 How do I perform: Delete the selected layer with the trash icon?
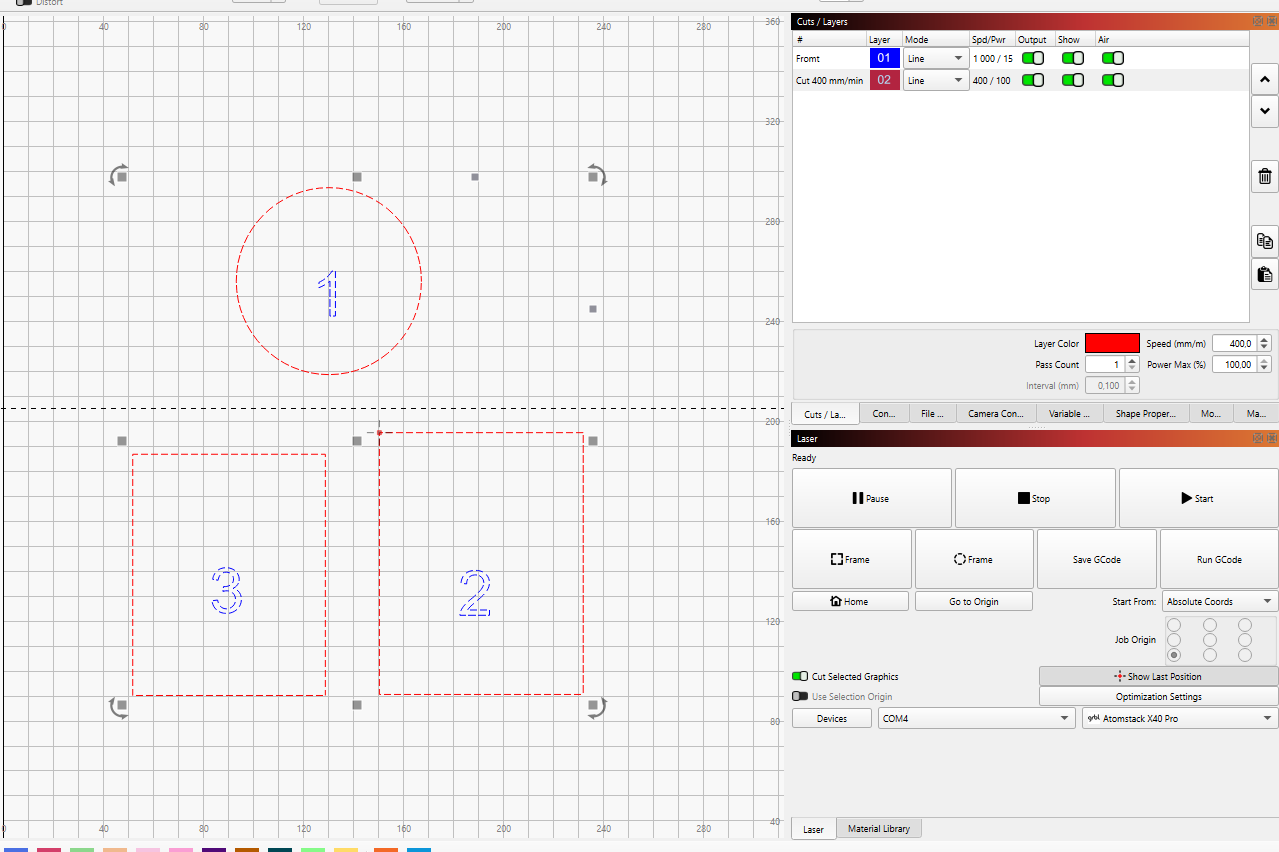coord(1265,176)
